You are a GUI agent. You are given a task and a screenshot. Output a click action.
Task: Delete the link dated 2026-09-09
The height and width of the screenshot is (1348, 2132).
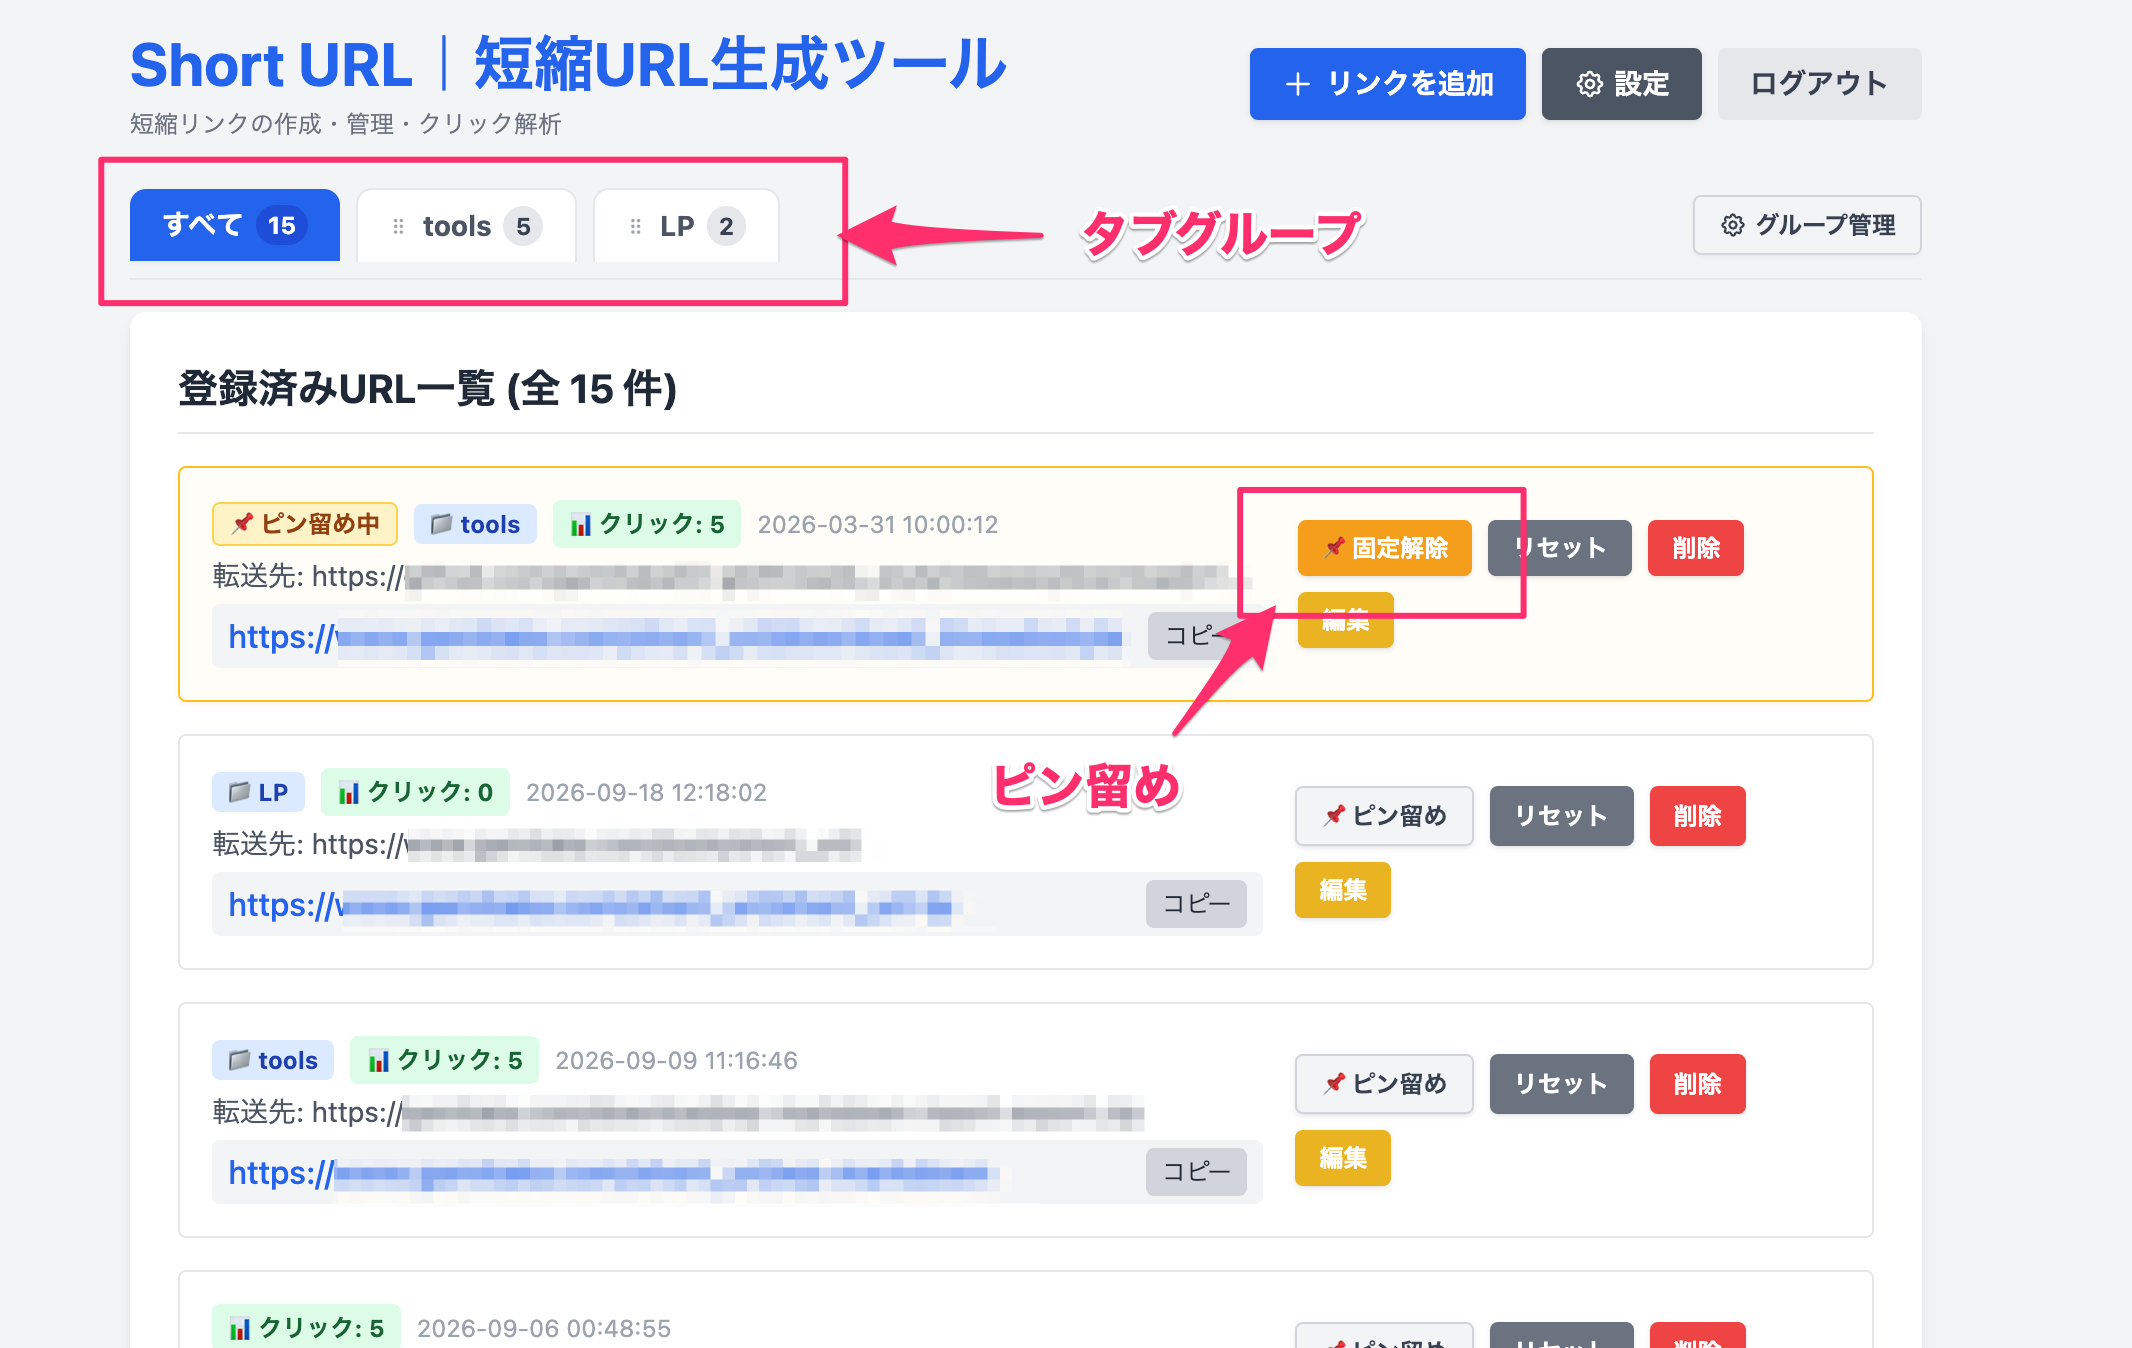pos(1698,1084)
